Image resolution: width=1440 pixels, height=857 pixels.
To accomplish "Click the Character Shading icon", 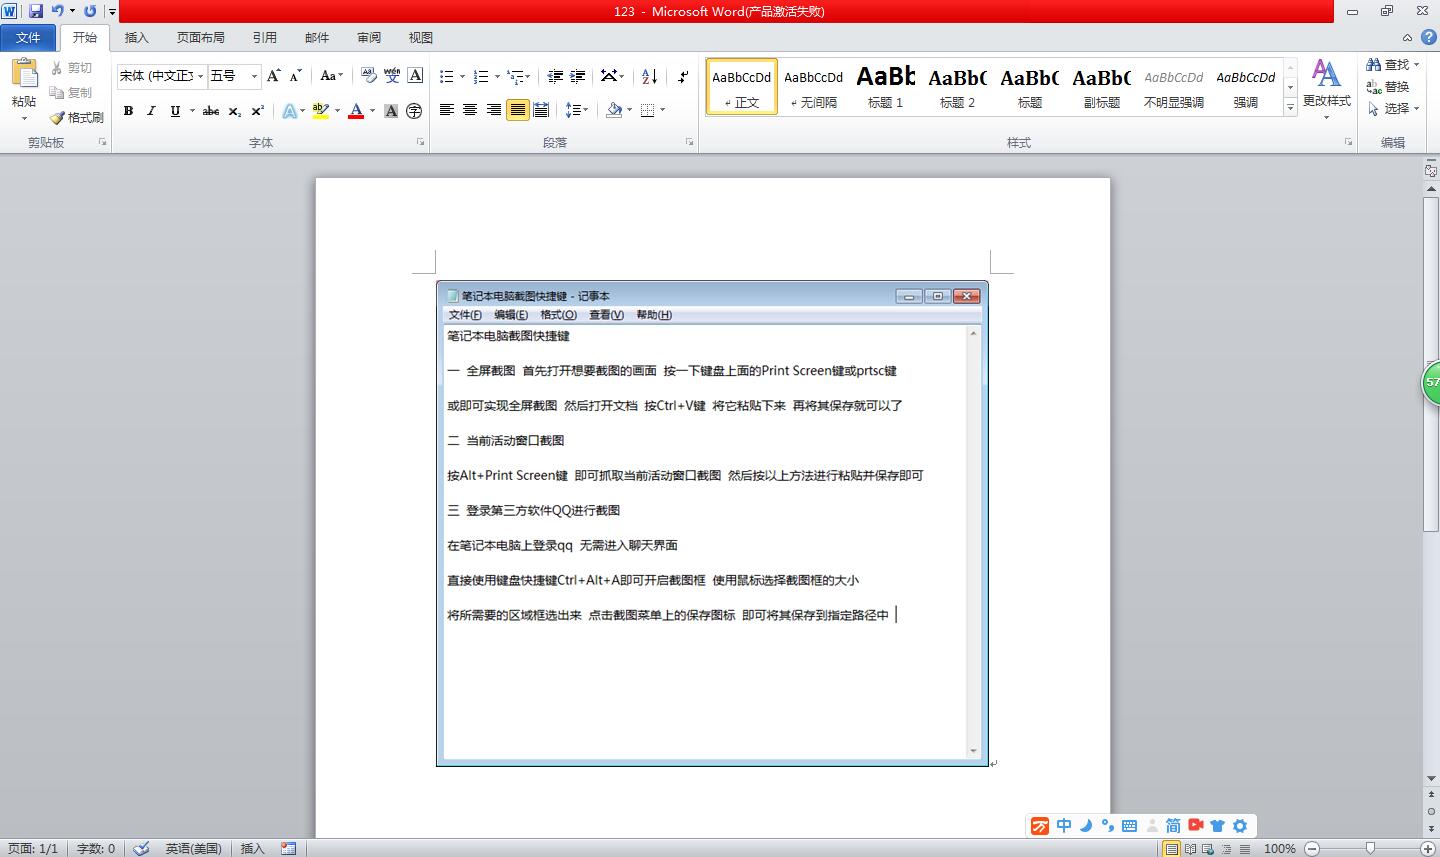I will point(391,111).
